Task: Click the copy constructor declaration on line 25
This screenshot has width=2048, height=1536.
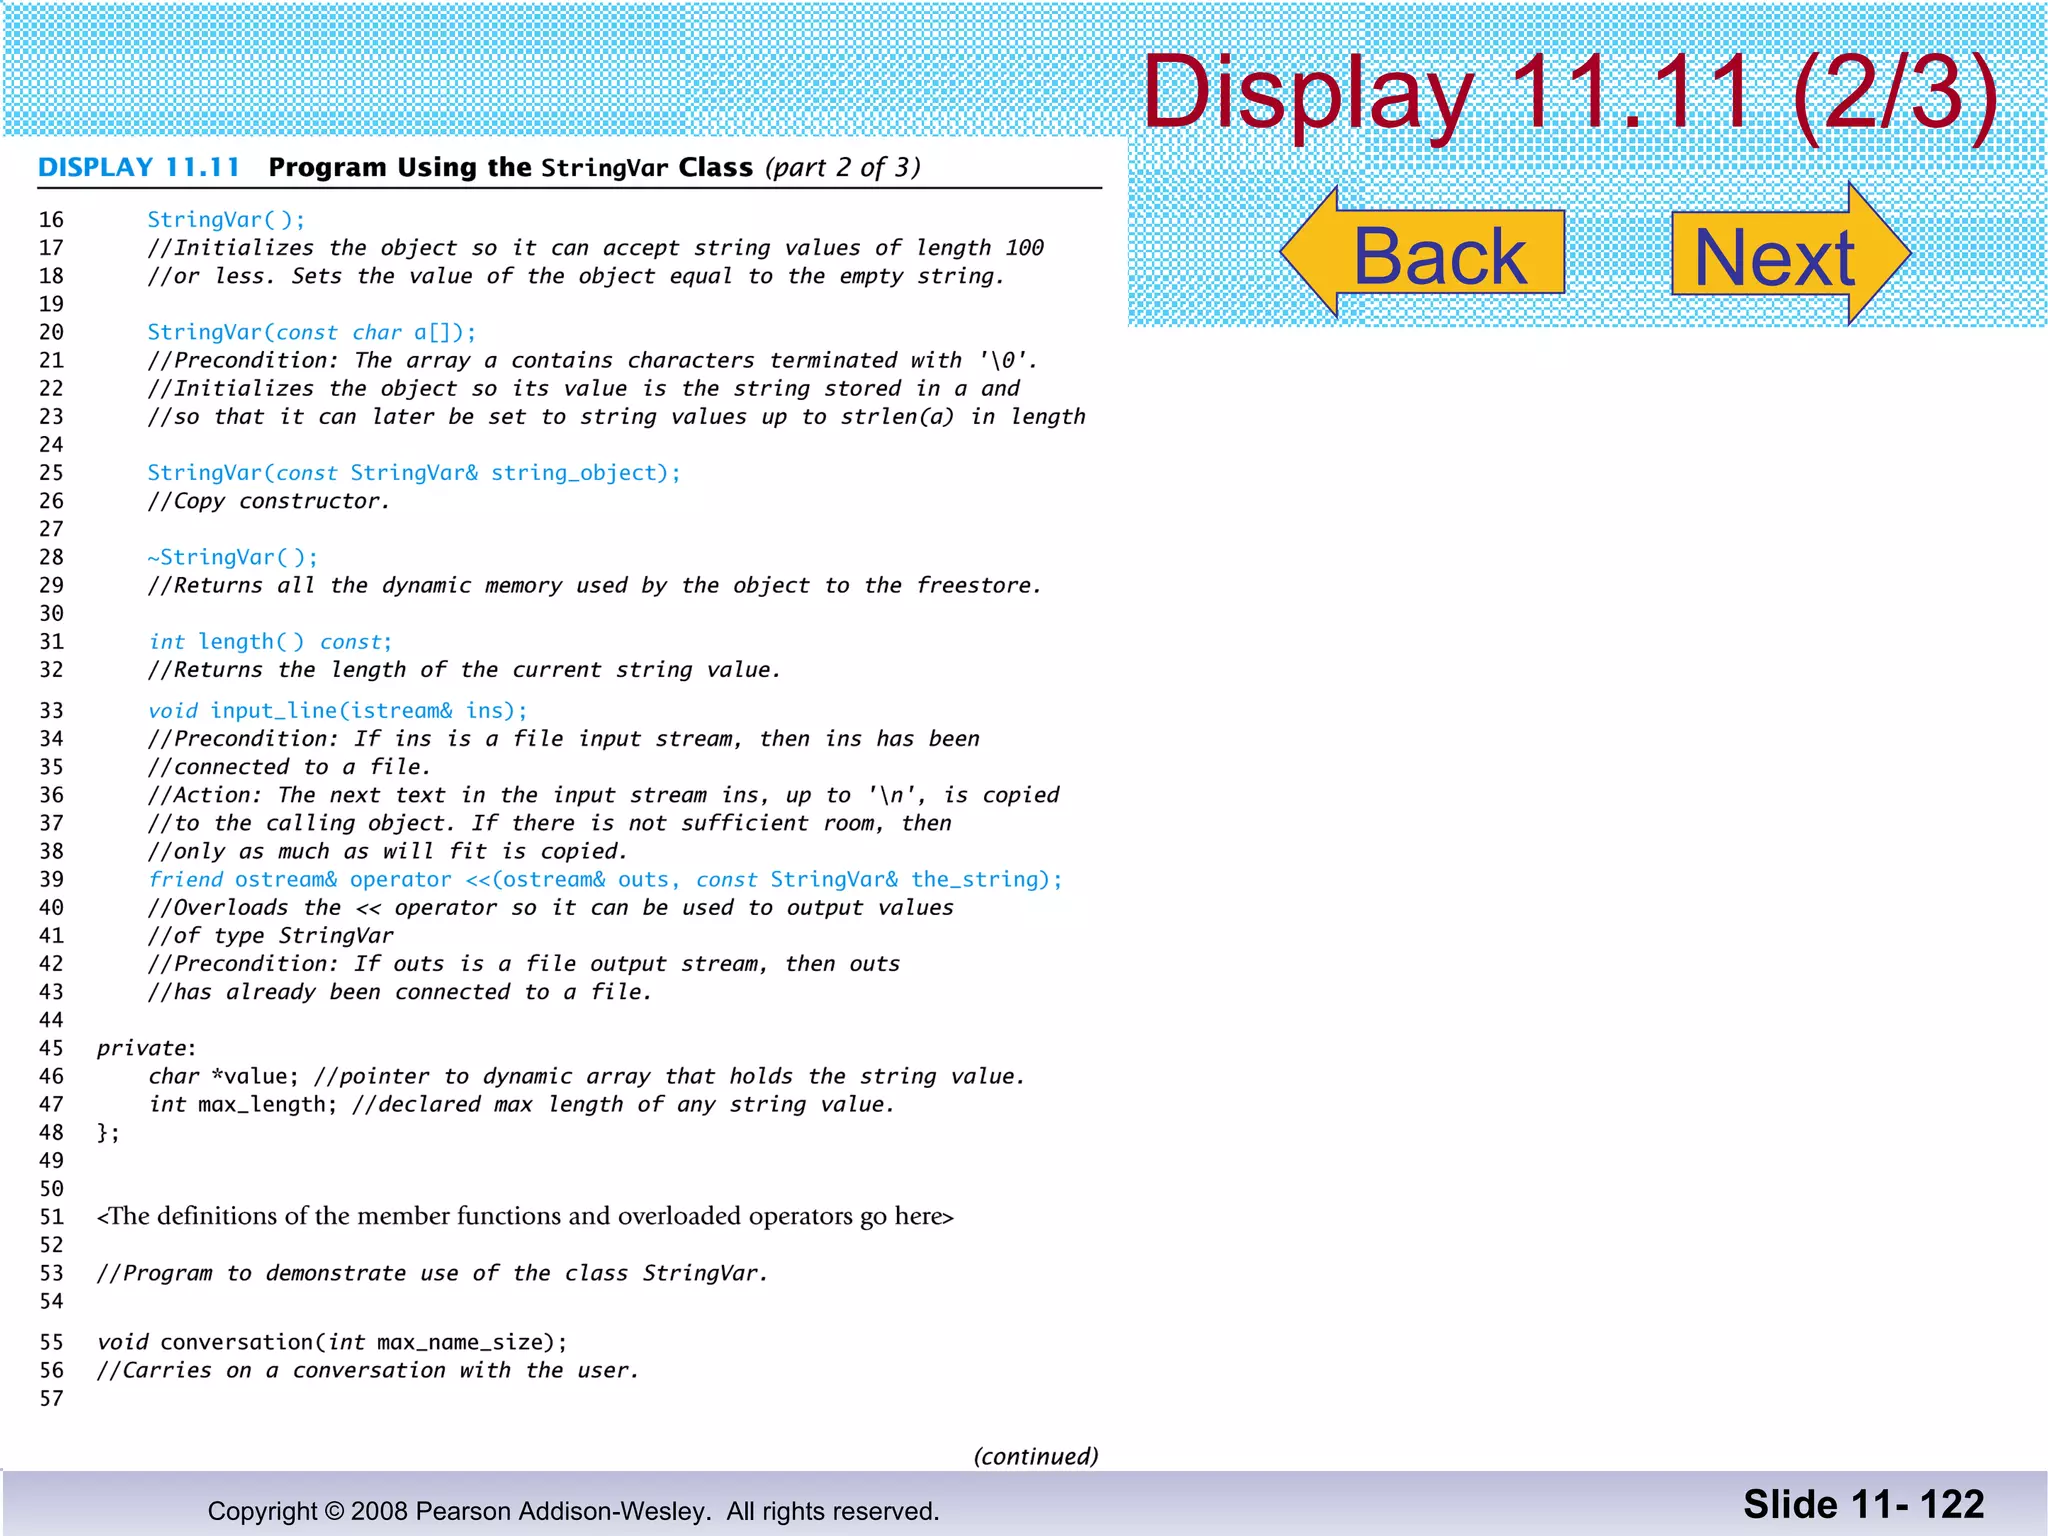Action: coord(413,472)
